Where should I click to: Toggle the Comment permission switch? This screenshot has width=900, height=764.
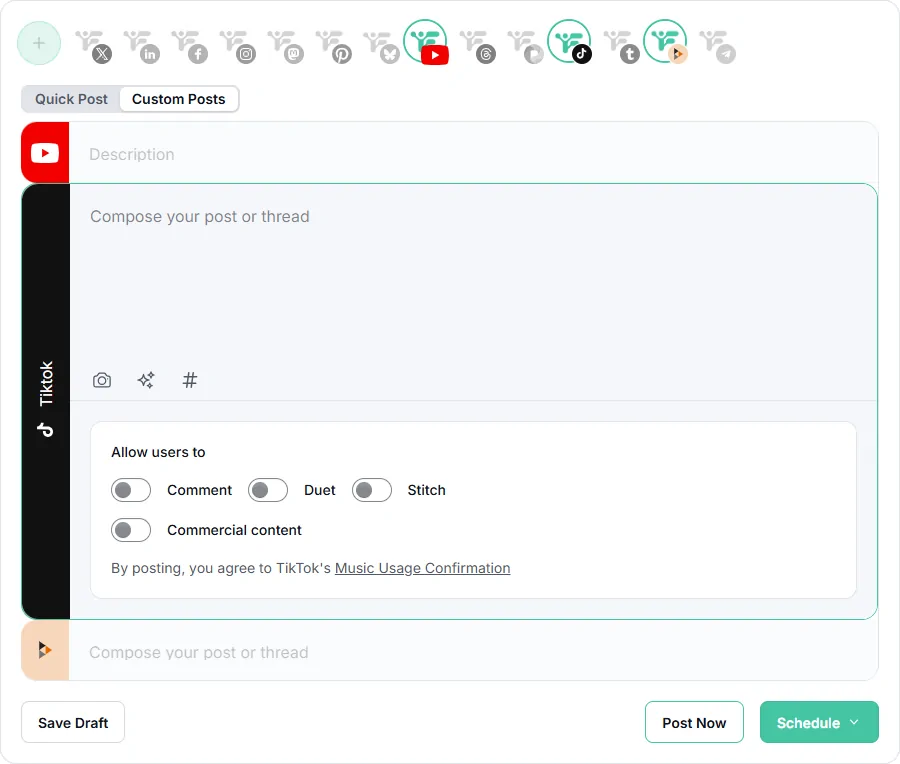(131, 490)
